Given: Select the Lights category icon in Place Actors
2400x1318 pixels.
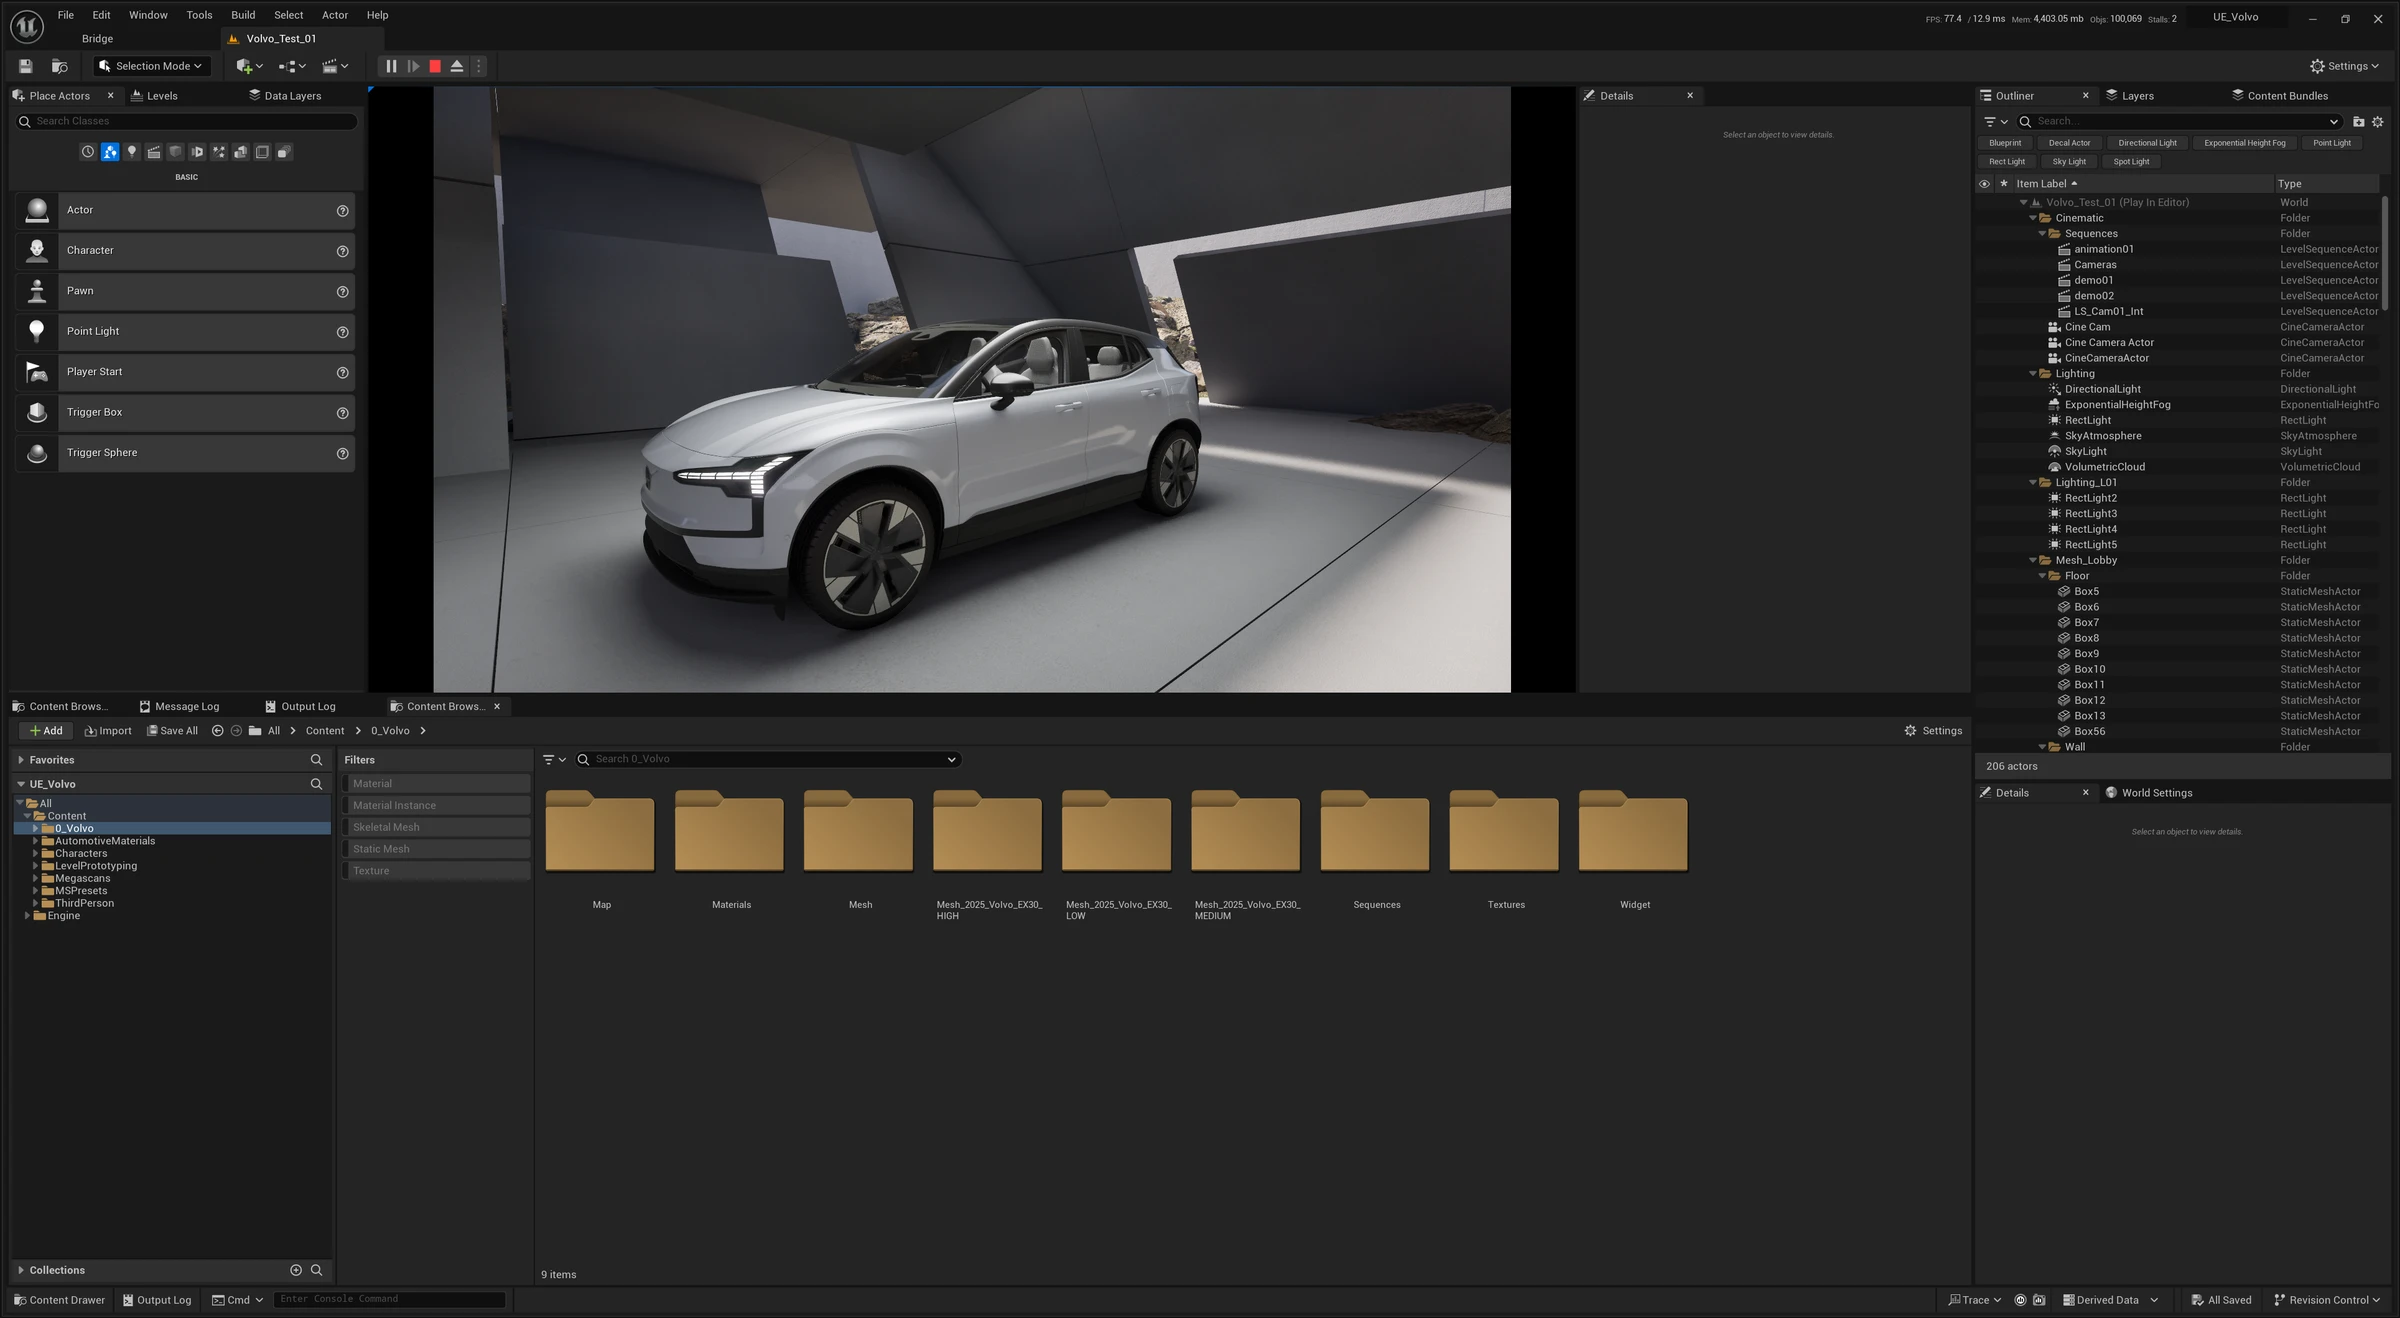Looking at the screenshot, I should [132, 152].
